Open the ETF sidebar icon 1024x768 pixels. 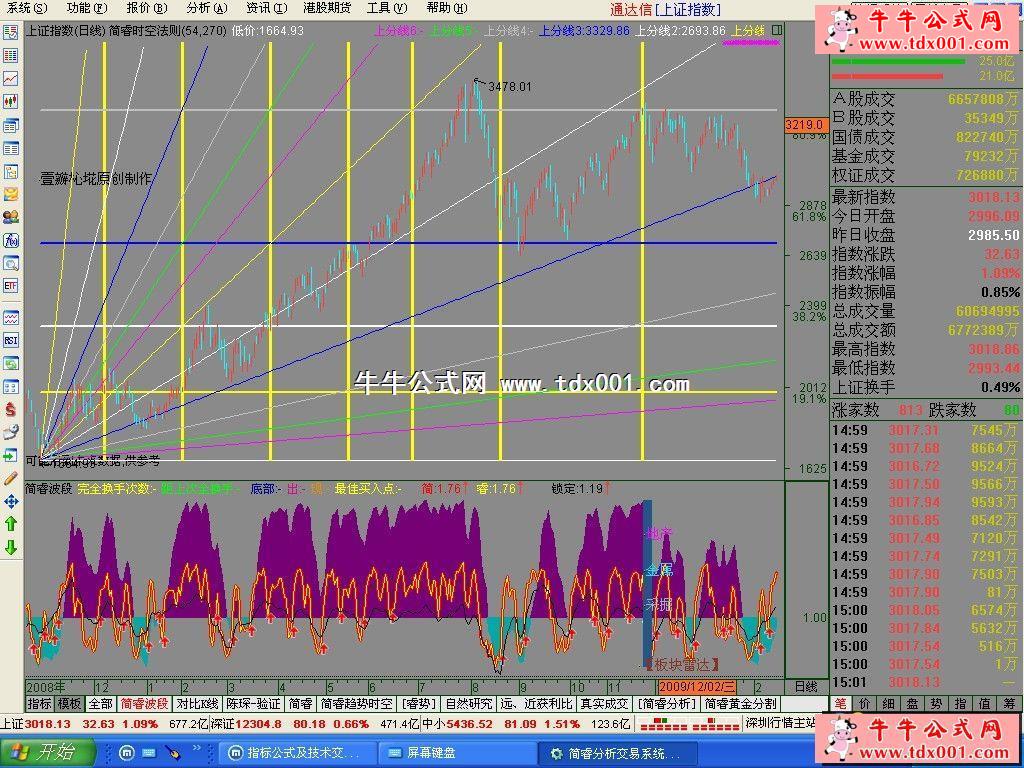10,286
